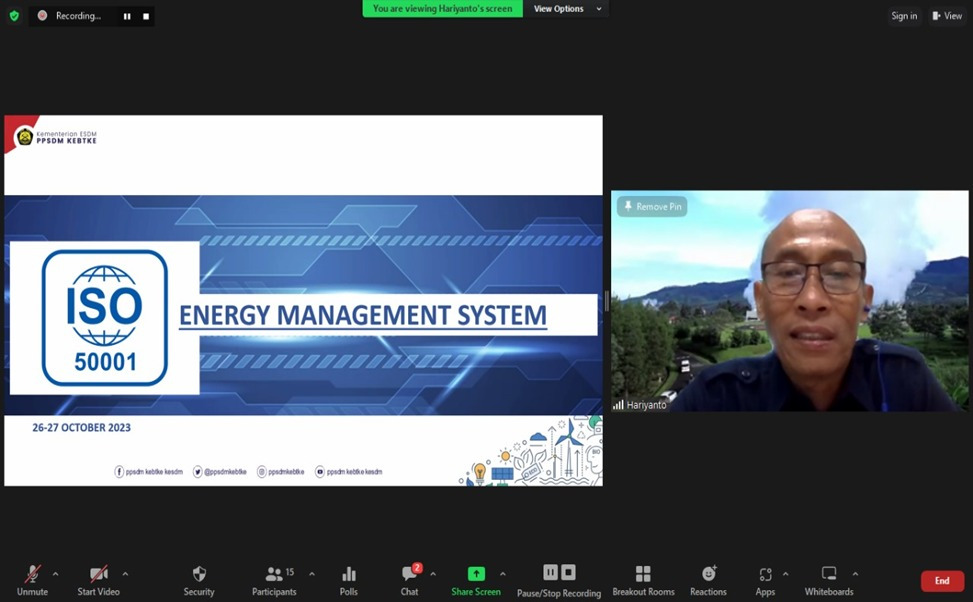Image resolution: width=973 pixels, height=602 pixels.
Task: Expand the arrow beside Chat
Action: [433, 574]
